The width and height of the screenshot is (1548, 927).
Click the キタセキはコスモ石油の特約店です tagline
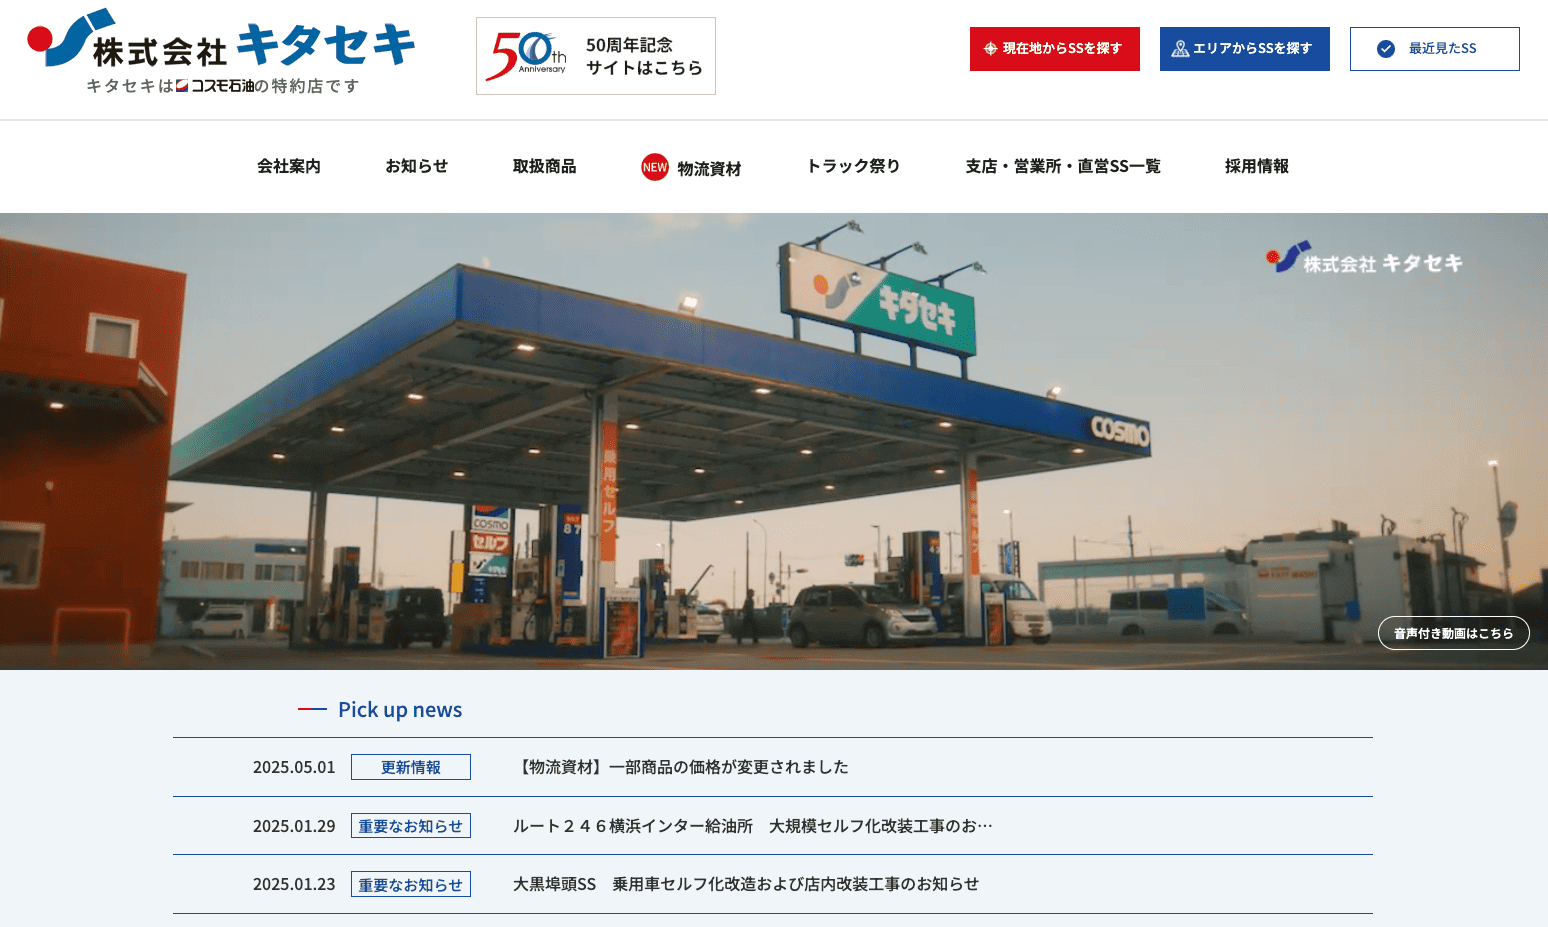point(222,86)
